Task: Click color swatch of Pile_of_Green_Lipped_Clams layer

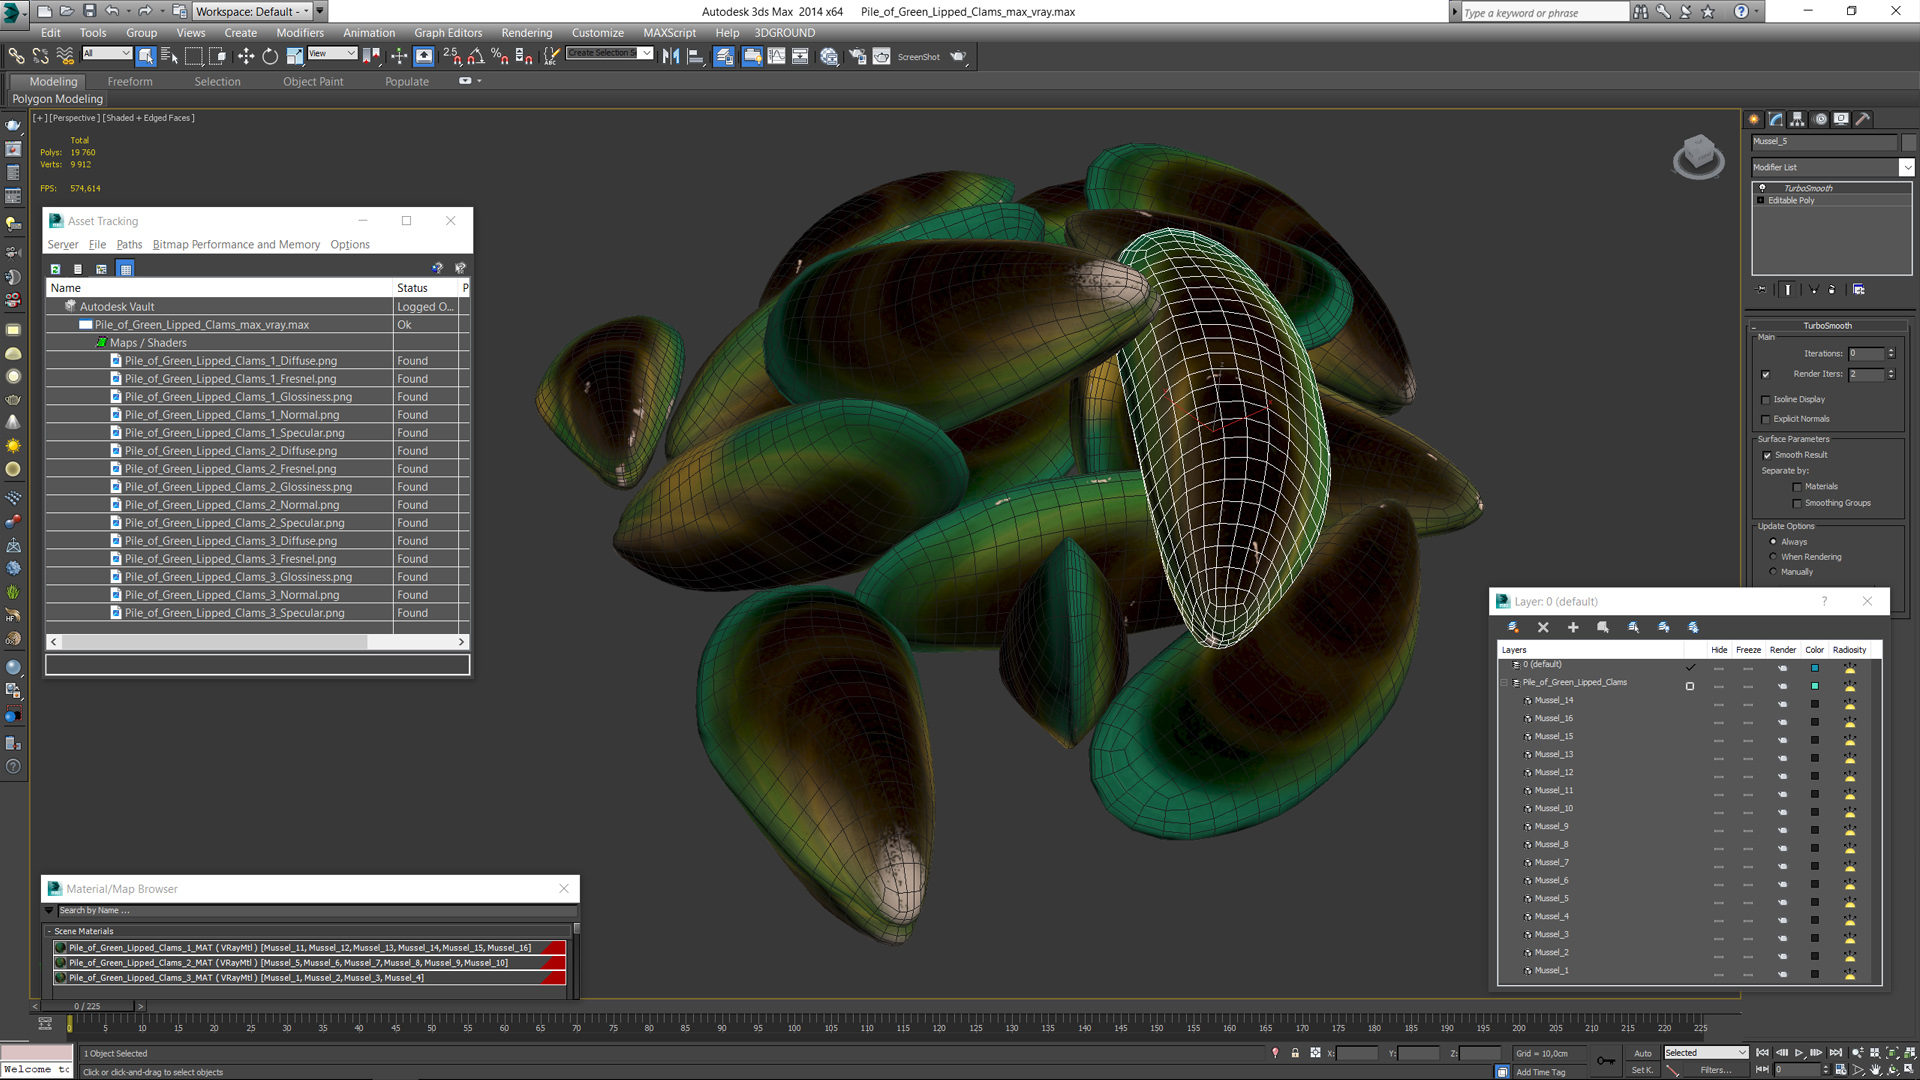Action: (x=1814, y=686)
